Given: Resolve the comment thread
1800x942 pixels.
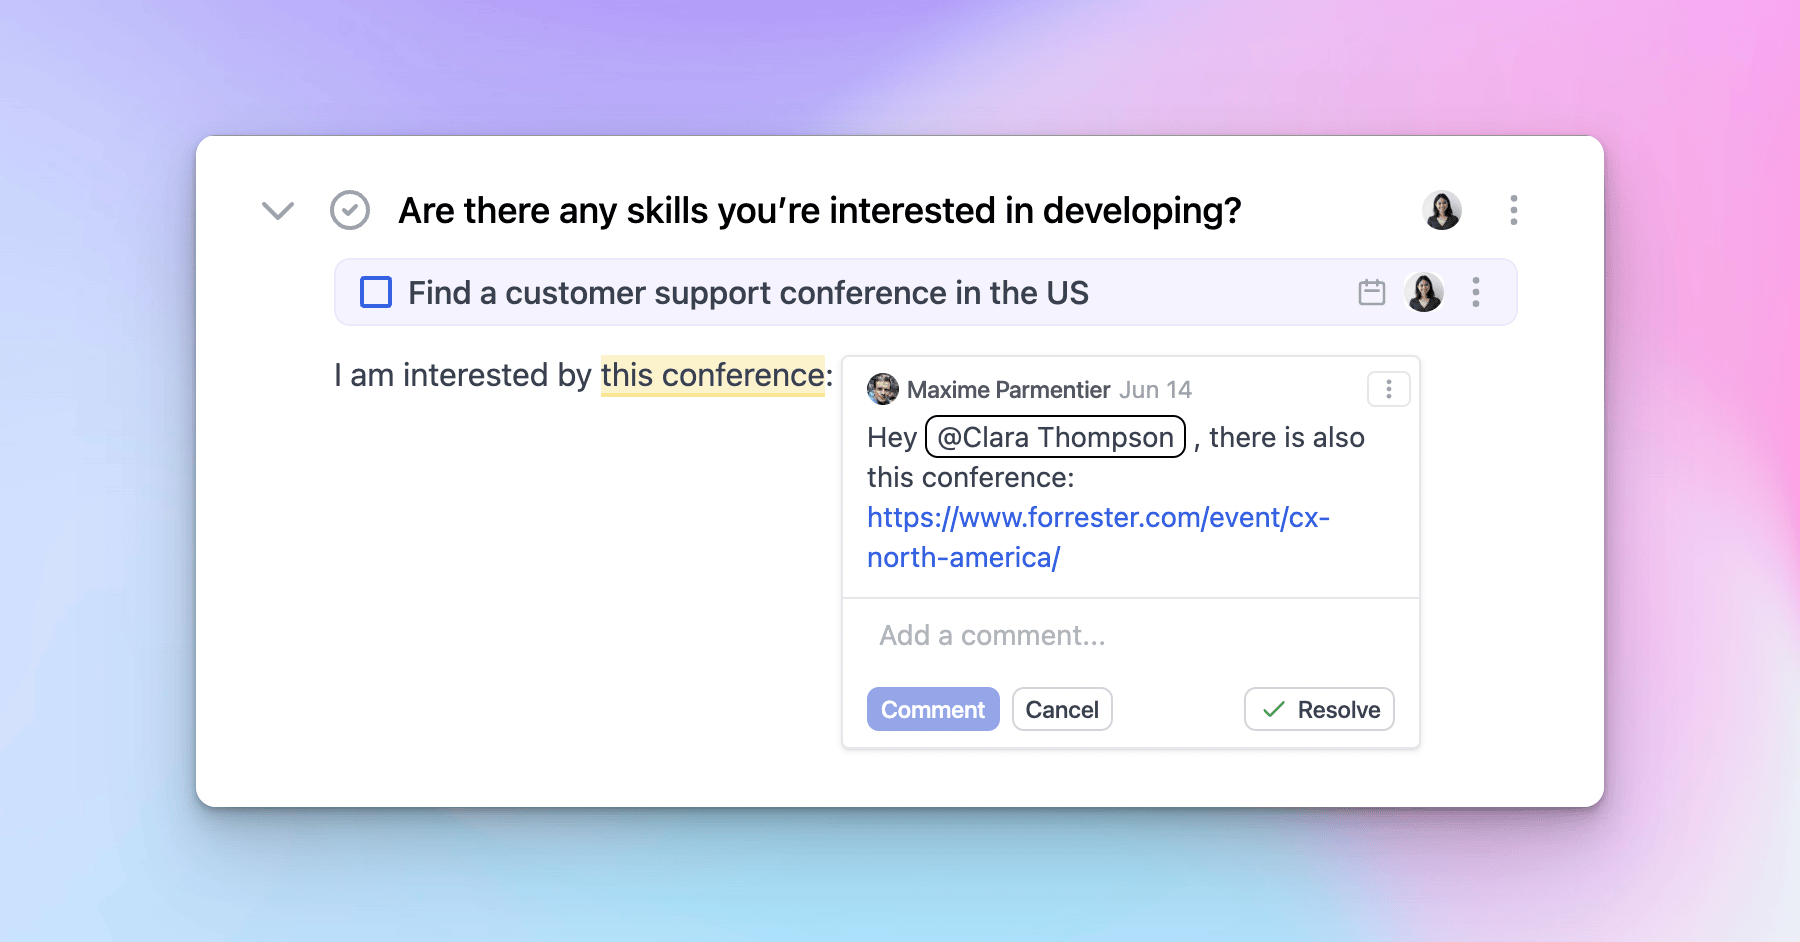Looking at the screenshot, I should (x=1318, y=709).
